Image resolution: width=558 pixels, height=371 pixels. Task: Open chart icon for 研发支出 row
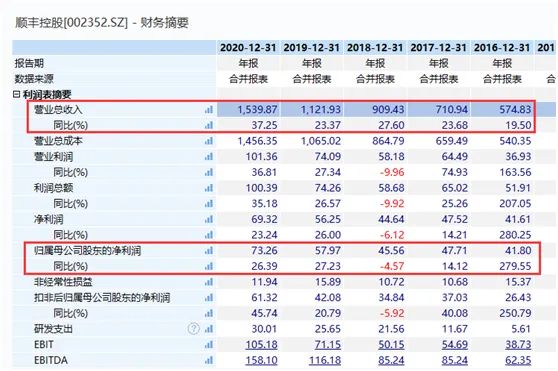[209, 329]
